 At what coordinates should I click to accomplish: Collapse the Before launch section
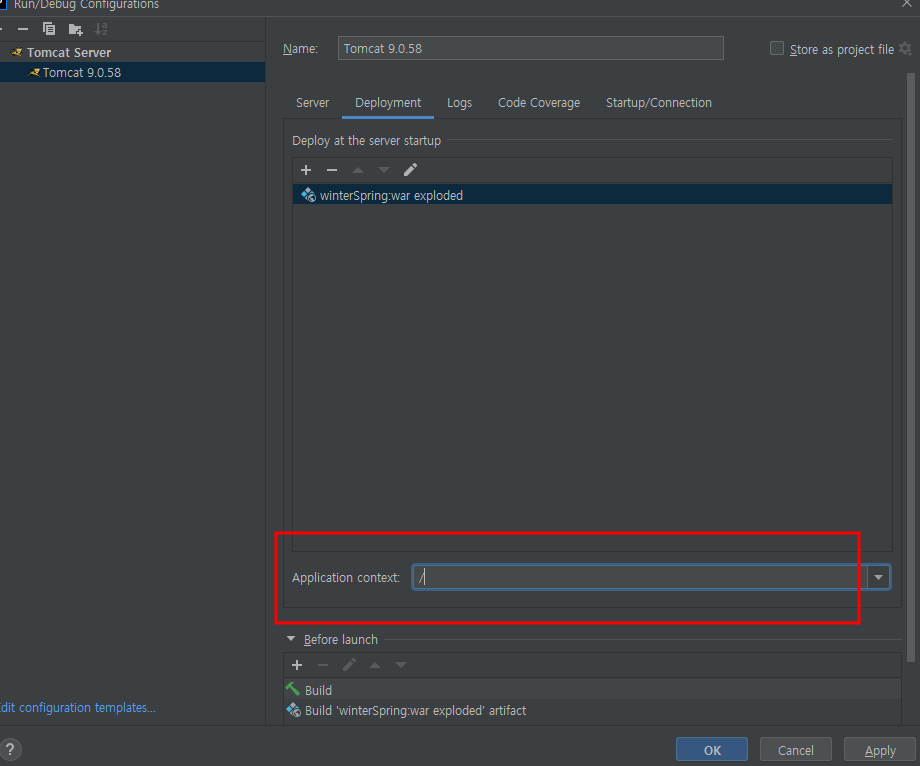coord(291,639)
